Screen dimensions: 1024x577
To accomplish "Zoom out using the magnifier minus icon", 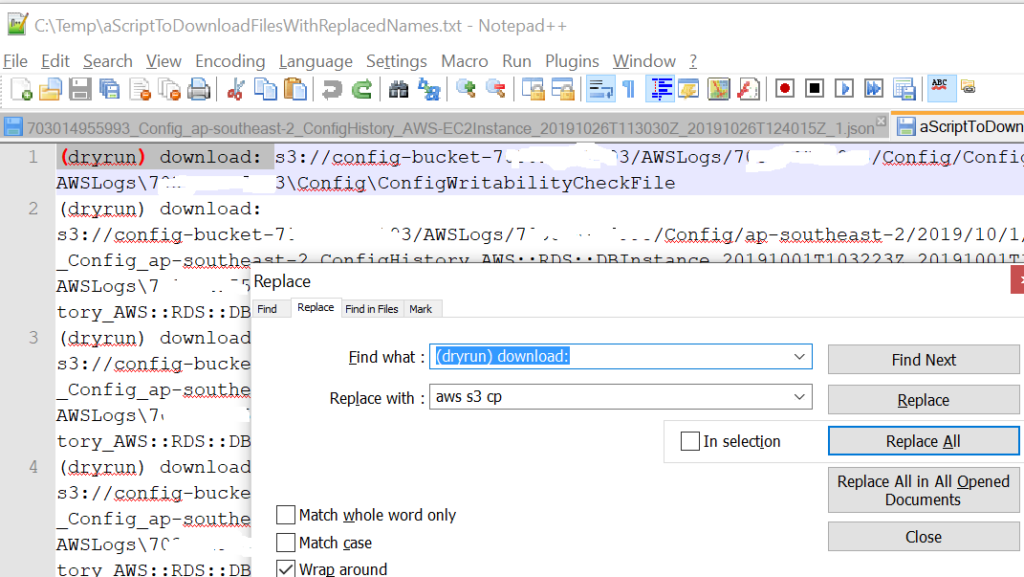I will point(496,89).
